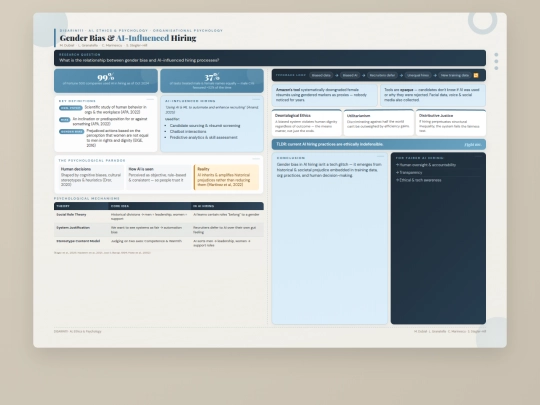Click the Biased data pill
The width and height of the screenshot is (540, 405).
(x=321, y=75)
